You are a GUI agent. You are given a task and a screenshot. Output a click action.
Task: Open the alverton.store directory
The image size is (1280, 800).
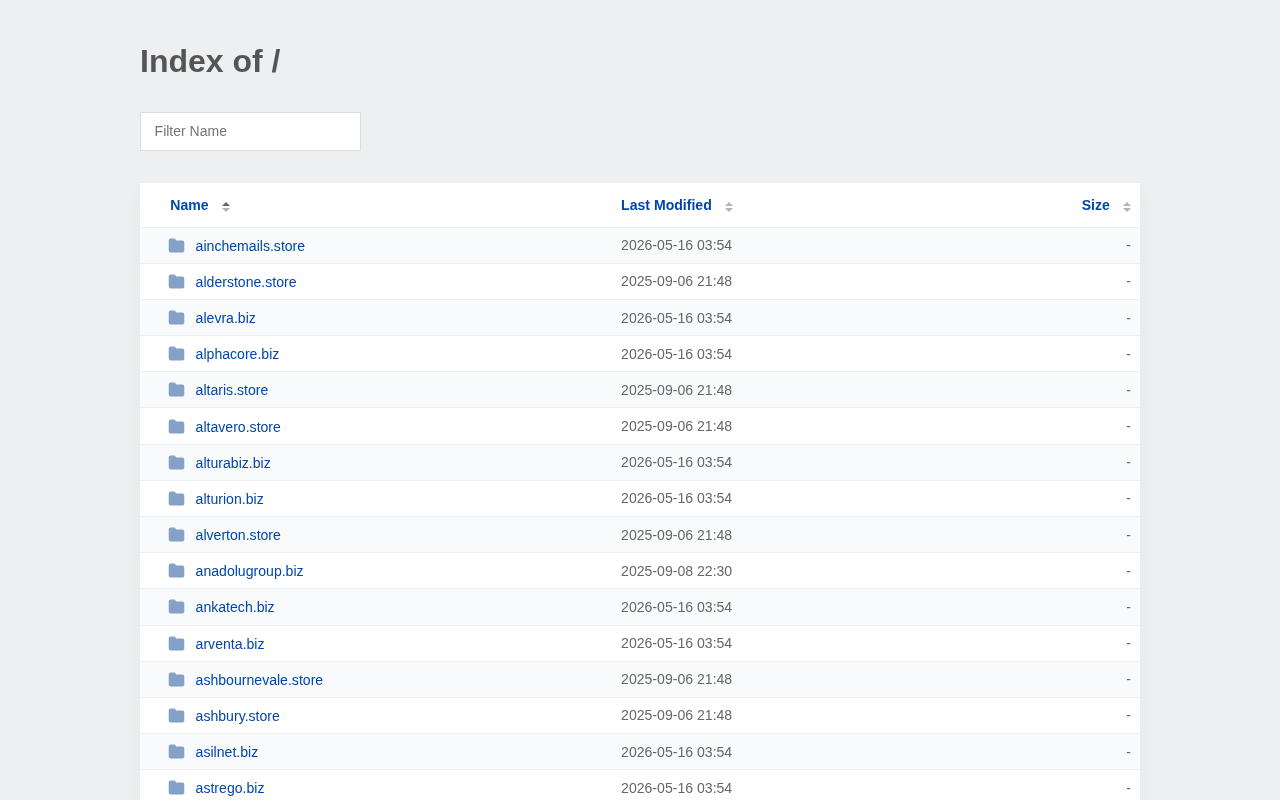[238, 535]
